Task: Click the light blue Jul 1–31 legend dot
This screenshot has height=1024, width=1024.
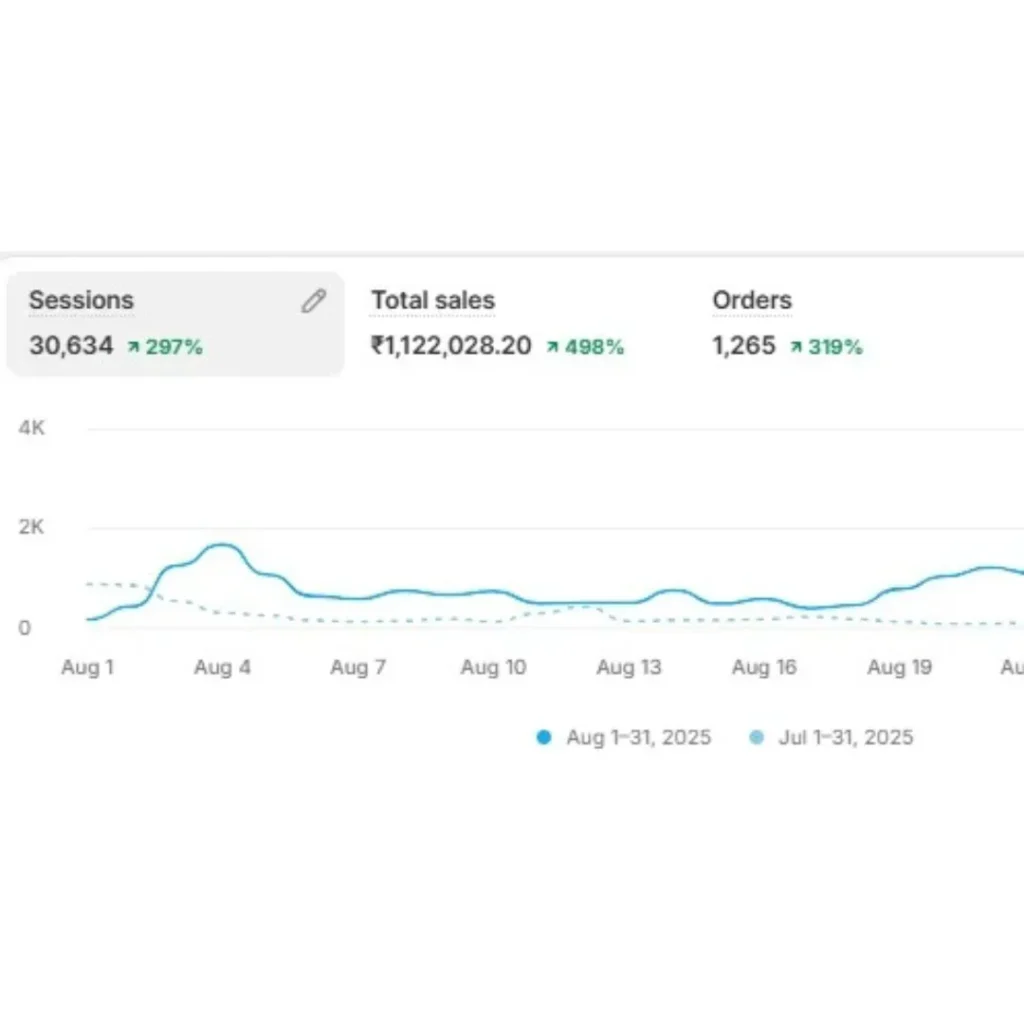Action: pos(756,738)
